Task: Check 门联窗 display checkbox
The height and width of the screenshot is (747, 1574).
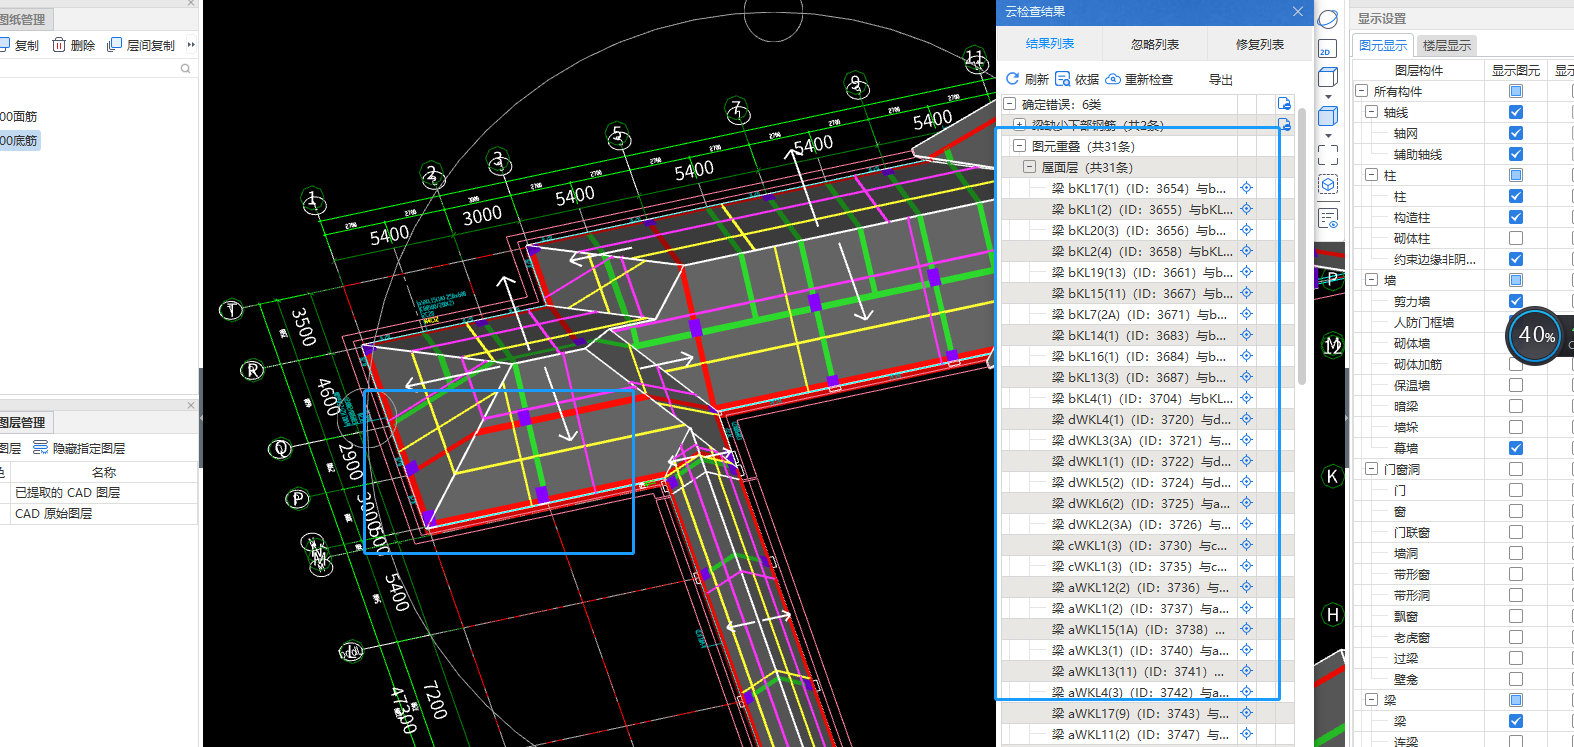Action: pyautogui.click(x=1516, y=532)
